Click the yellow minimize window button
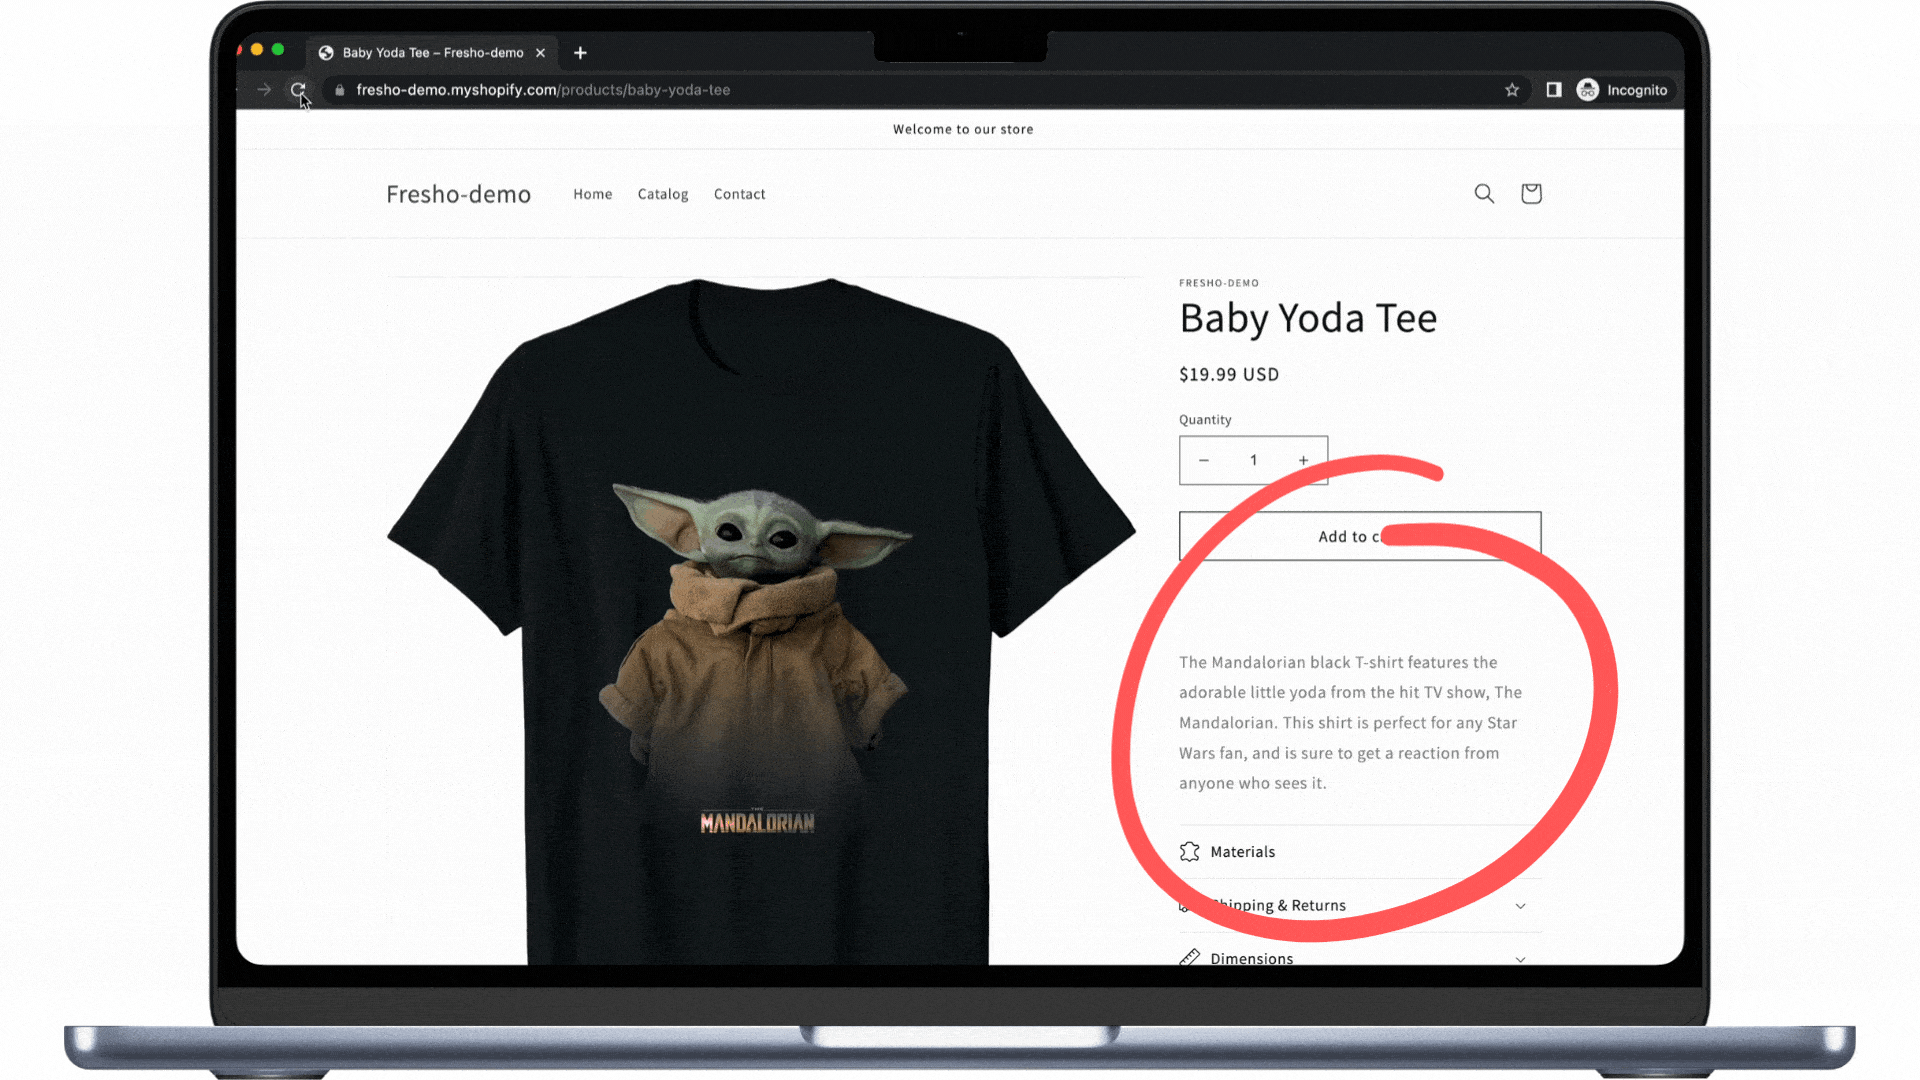1920x1080 pixels. point(257,49)
